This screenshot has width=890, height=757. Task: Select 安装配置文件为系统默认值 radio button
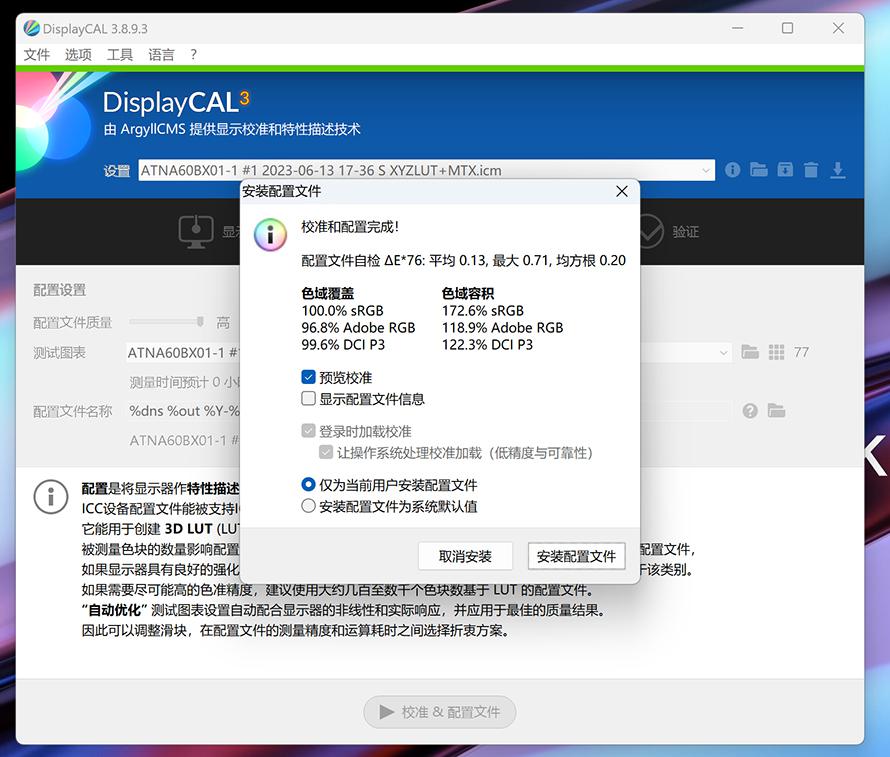308,506
